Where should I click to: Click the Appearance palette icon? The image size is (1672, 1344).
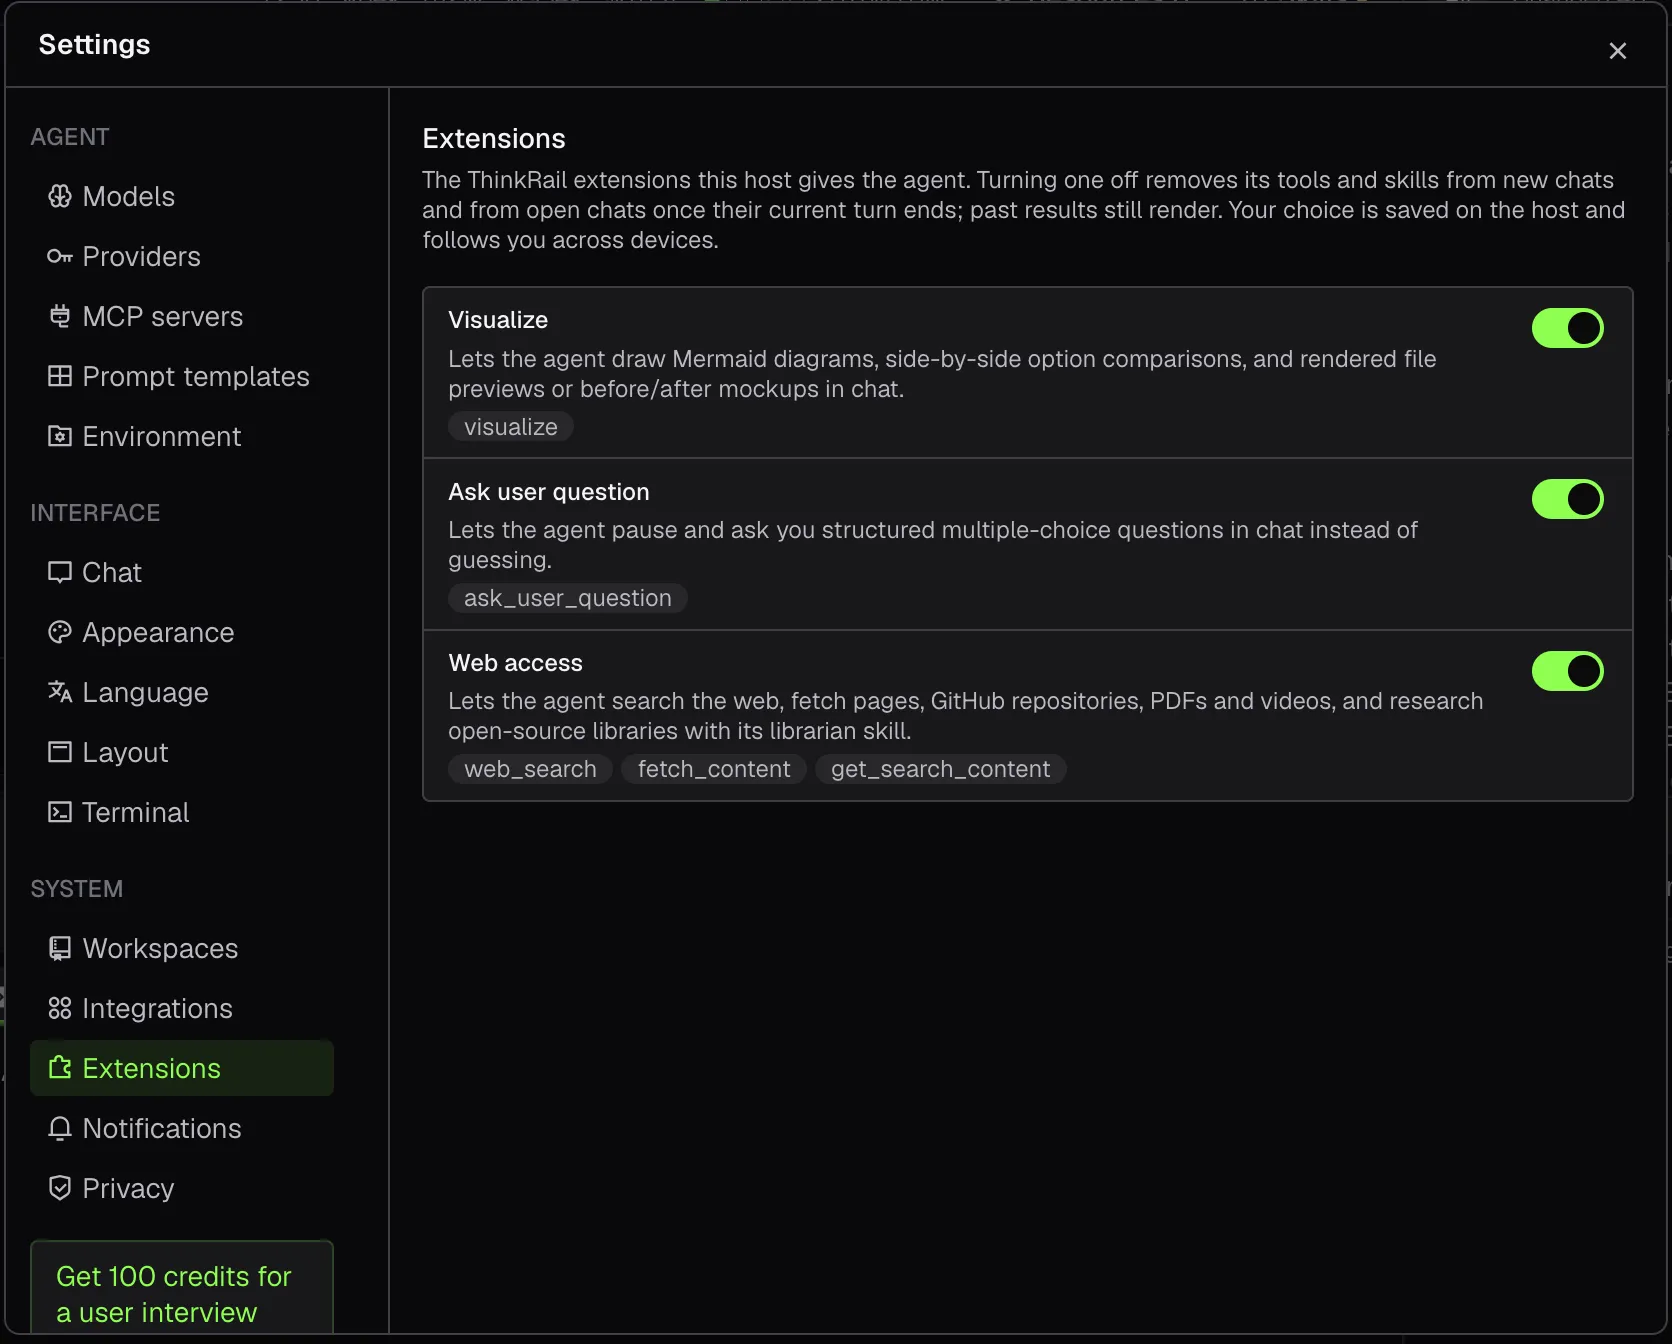coord(60,632)
